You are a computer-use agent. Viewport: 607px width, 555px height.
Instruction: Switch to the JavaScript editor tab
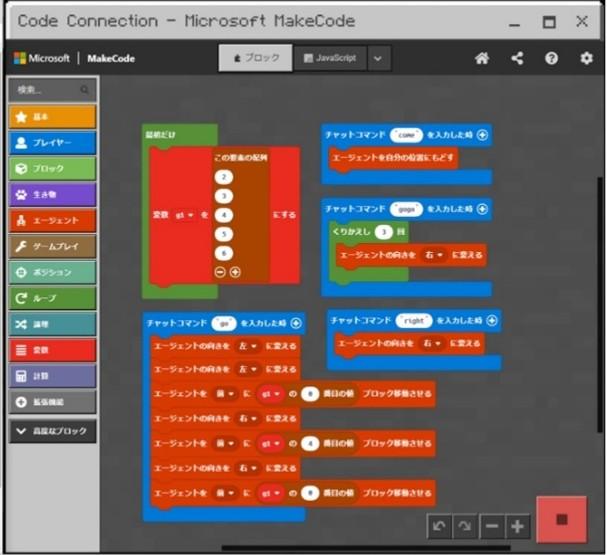click(x=329, y=59)
